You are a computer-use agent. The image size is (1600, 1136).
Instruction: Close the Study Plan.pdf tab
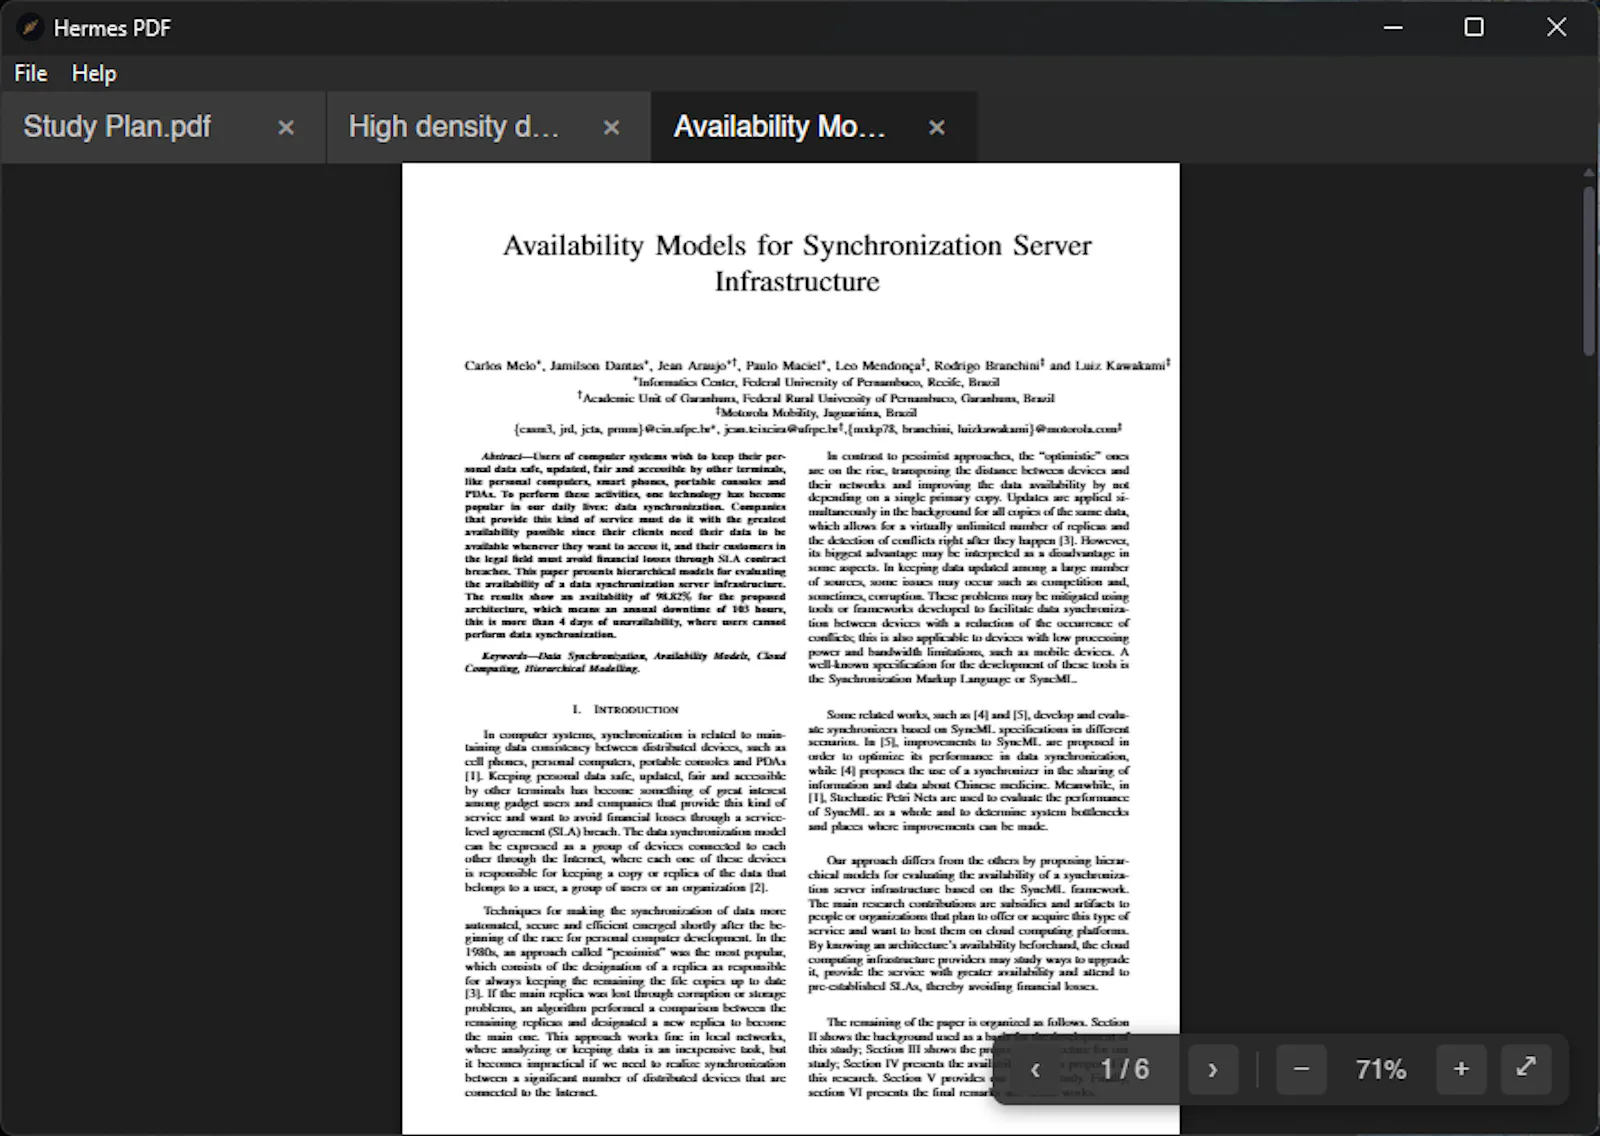pos(286,128)
